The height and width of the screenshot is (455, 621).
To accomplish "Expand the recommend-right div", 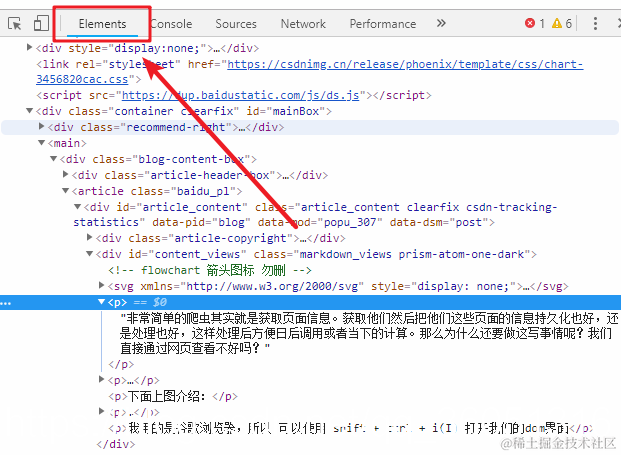I will click(x=41, y=126).
